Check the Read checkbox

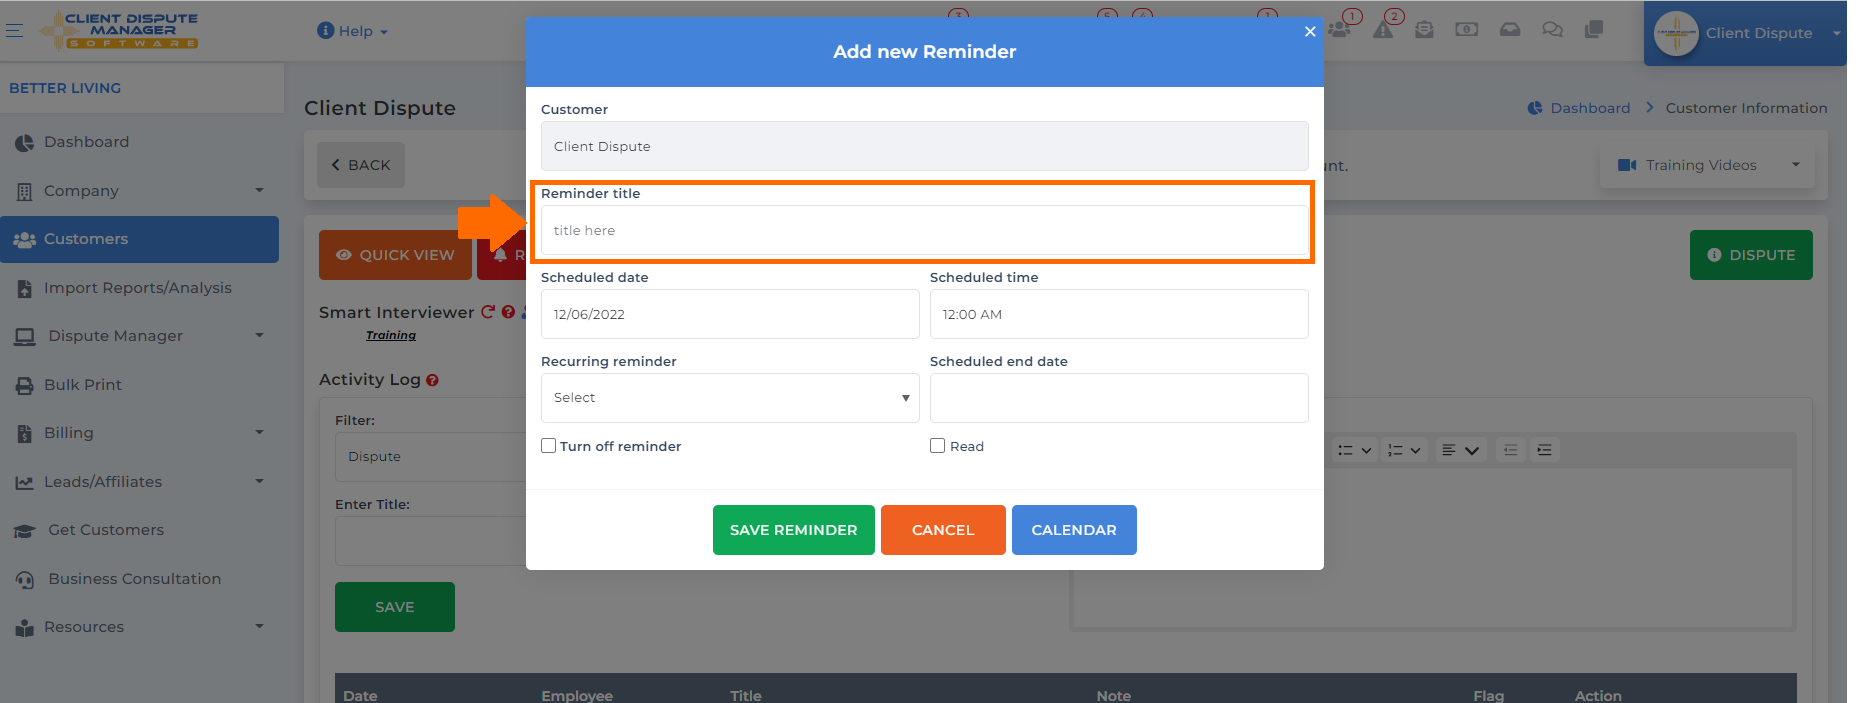point(938,446)
